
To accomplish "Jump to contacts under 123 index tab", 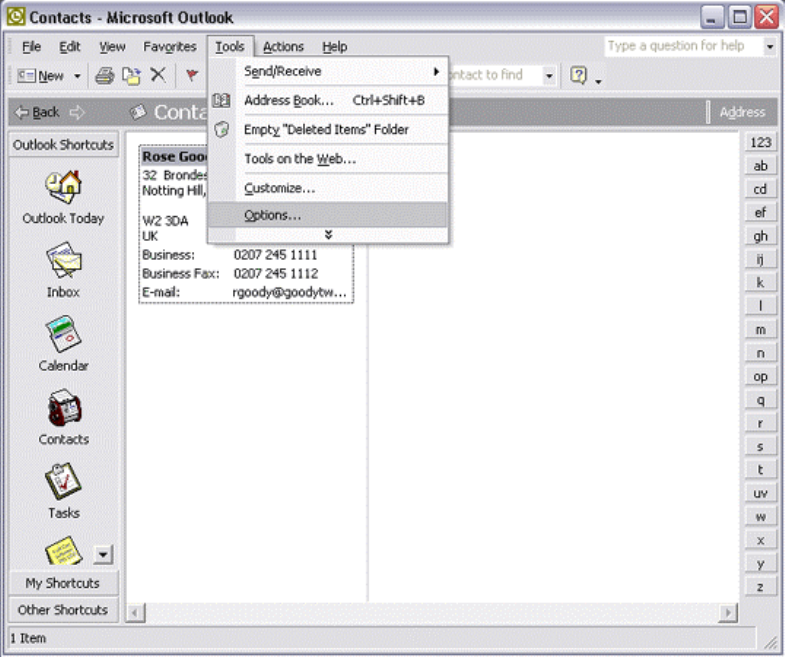I will pos(760,142).
